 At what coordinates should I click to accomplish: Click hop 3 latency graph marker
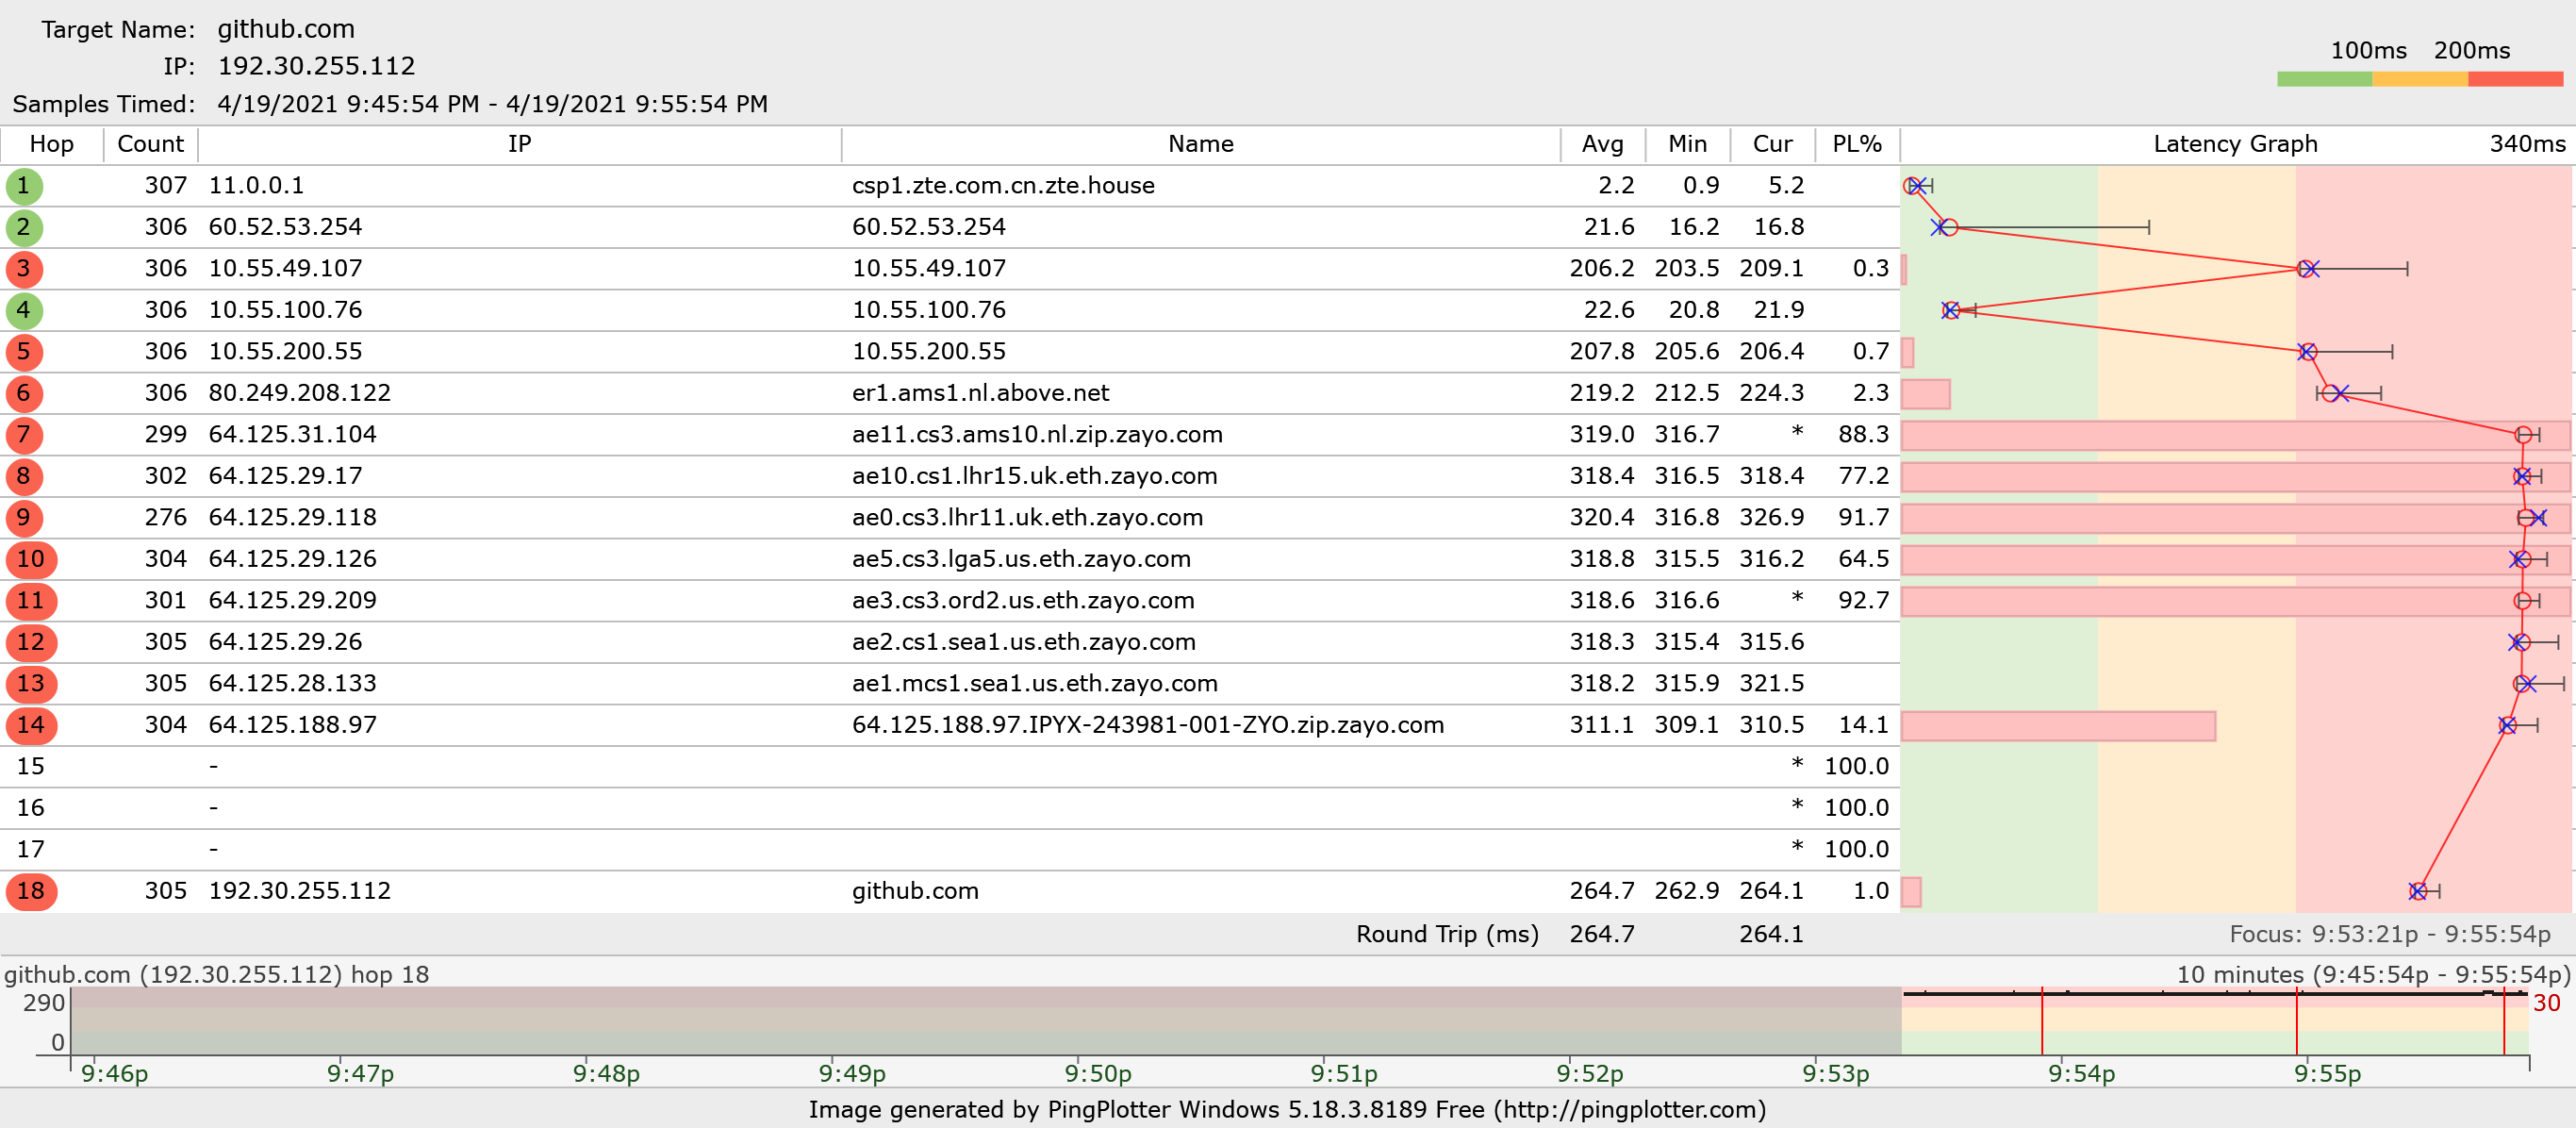pos(2307,269)
